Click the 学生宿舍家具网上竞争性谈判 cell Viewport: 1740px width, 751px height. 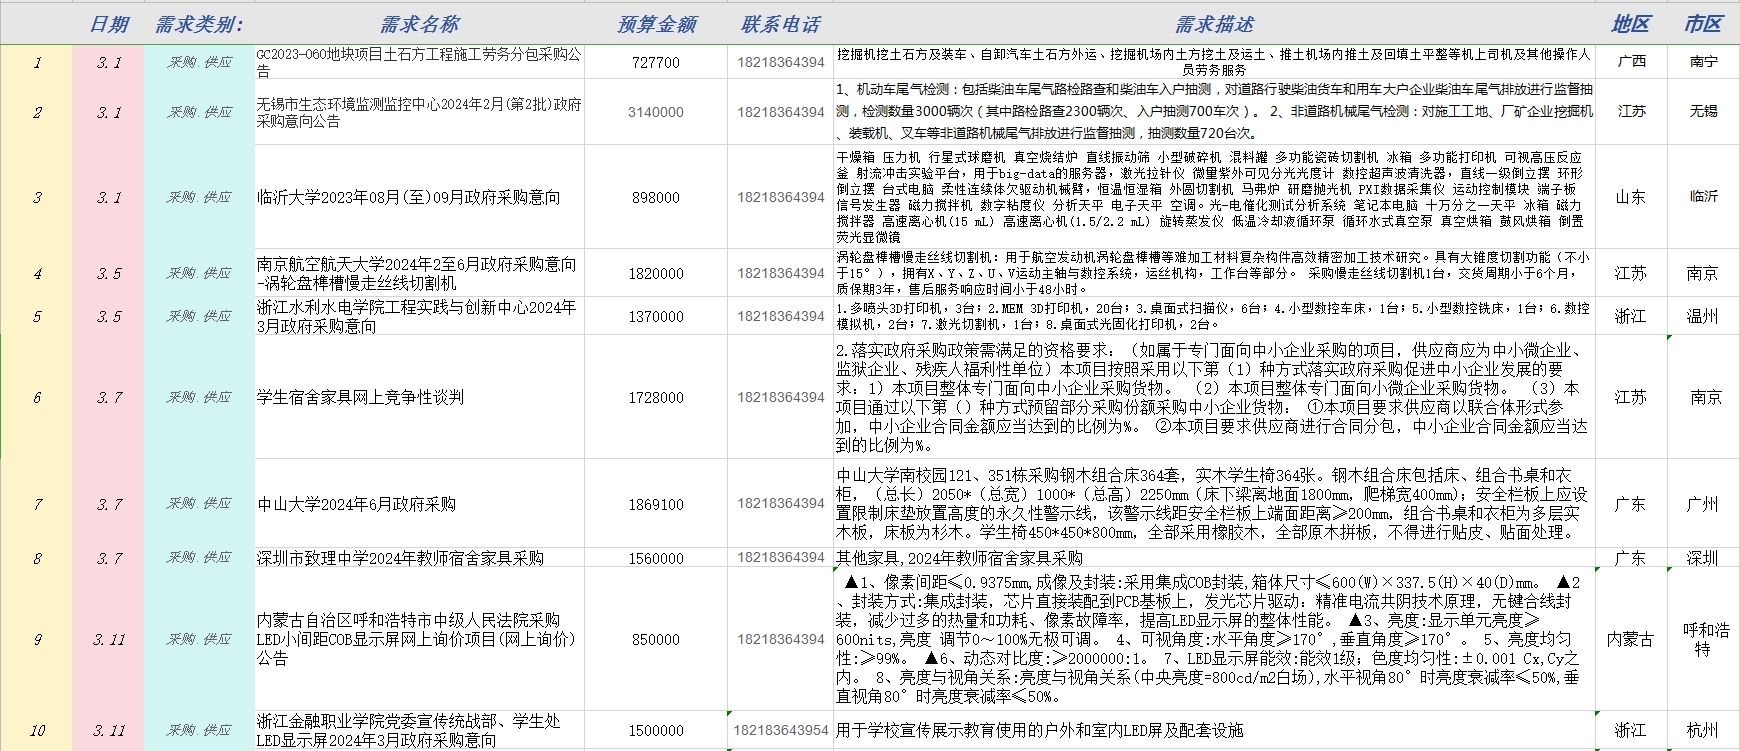coord(419,397)
